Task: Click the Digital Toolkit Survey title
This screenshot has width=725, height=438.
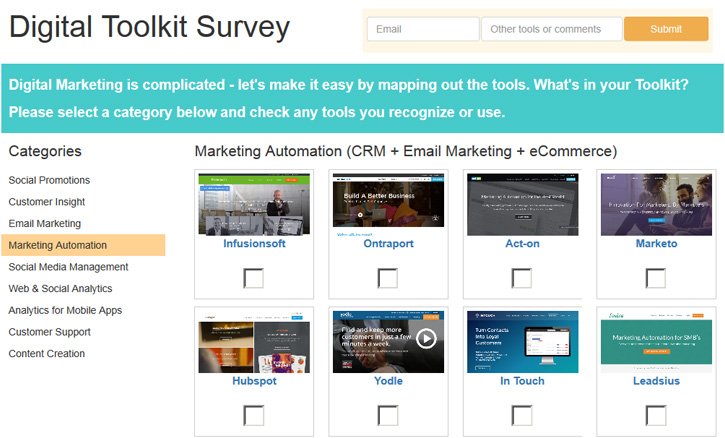Action: pos(149,27)
